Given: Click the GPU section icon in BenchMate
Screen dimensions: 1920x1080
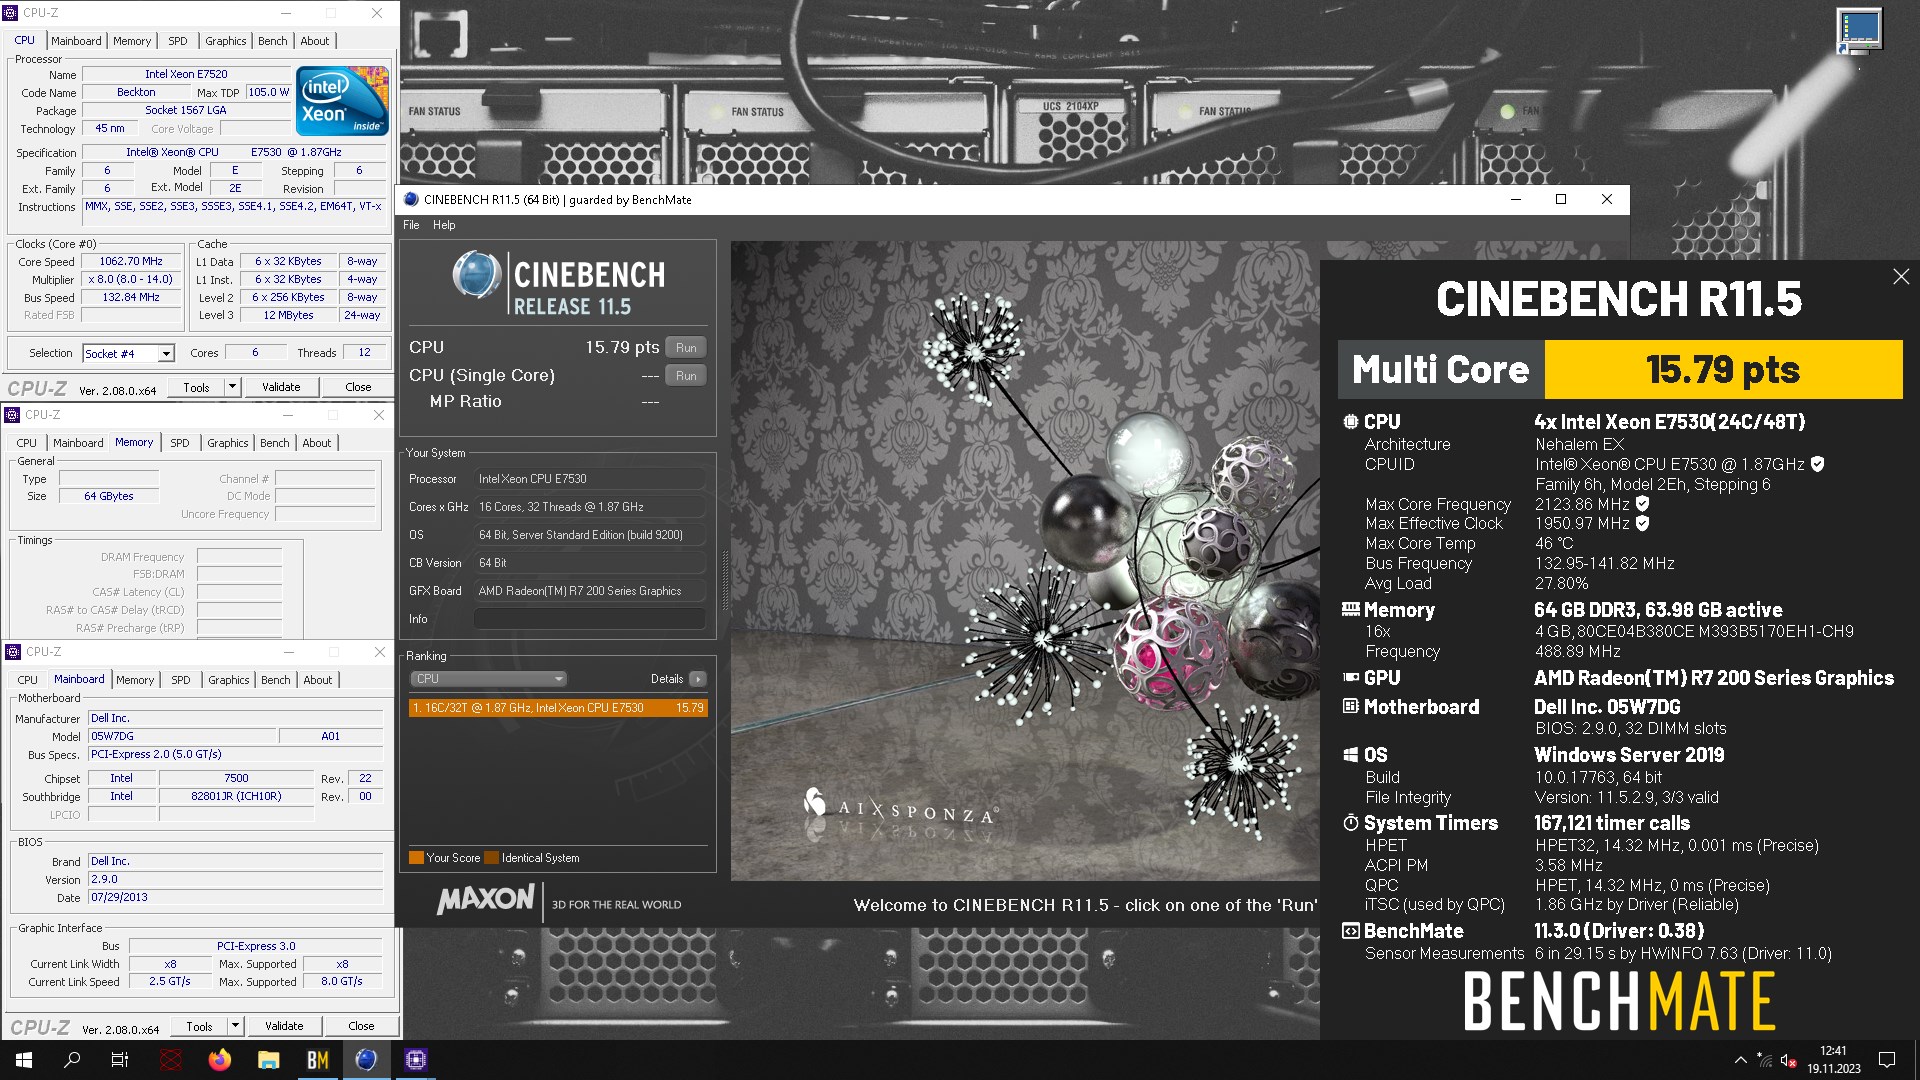Looking at the screenshot, I should coord(1351,678).
